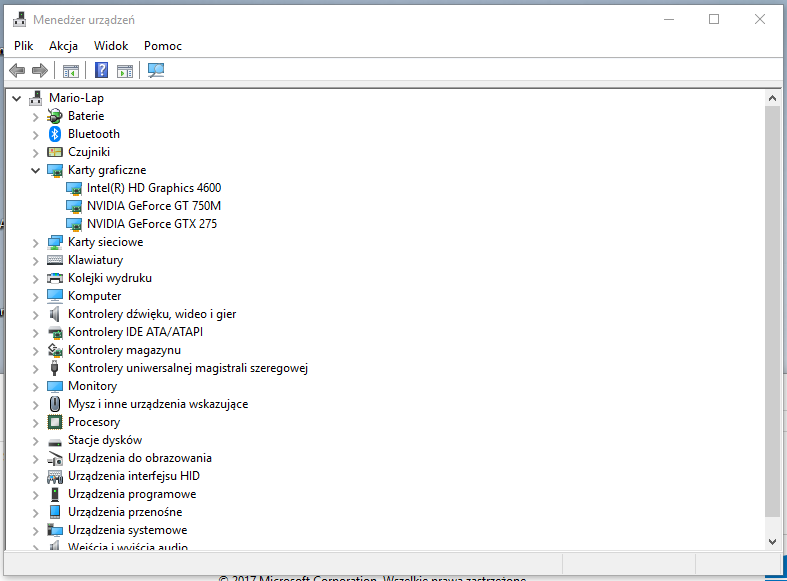The image size is (787, 581).
Task: Click the Karty sieciowe category icon
Action: pos(55,242)
